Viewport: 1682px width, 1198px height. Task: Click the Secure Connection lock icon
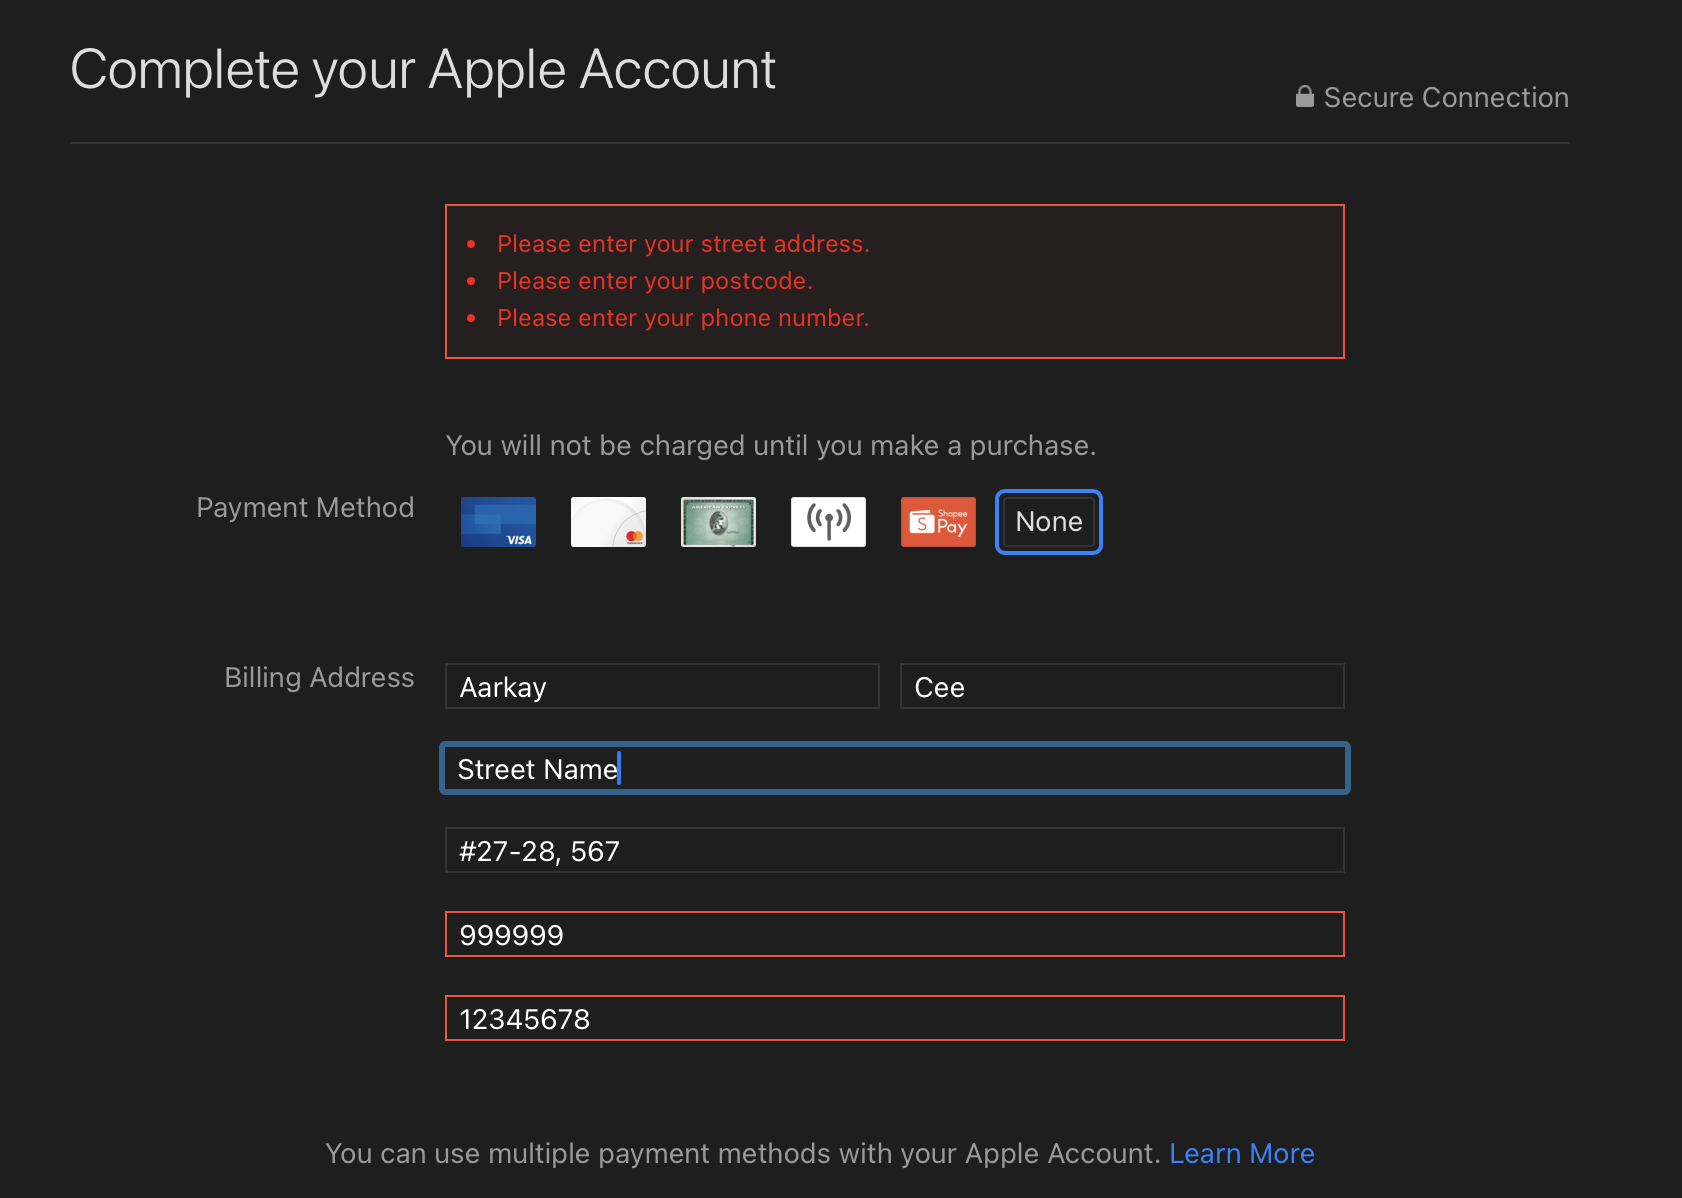[x=1305, y=96]
